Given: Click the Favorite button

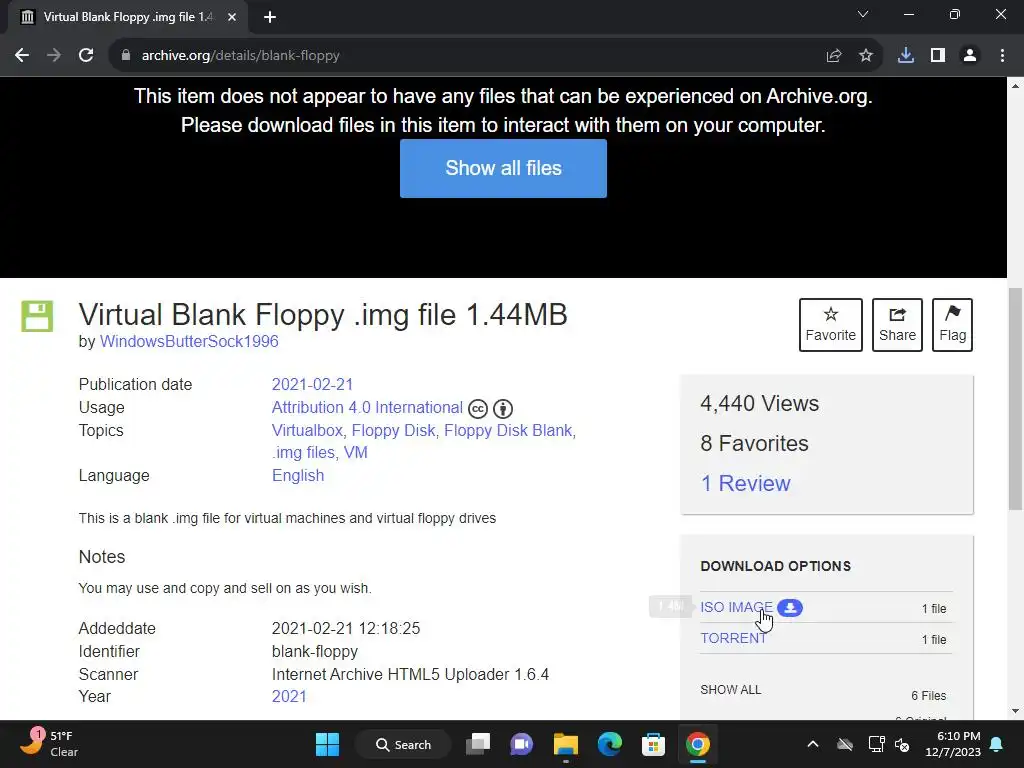Looking at the screenshot, I should click(831, 325).
